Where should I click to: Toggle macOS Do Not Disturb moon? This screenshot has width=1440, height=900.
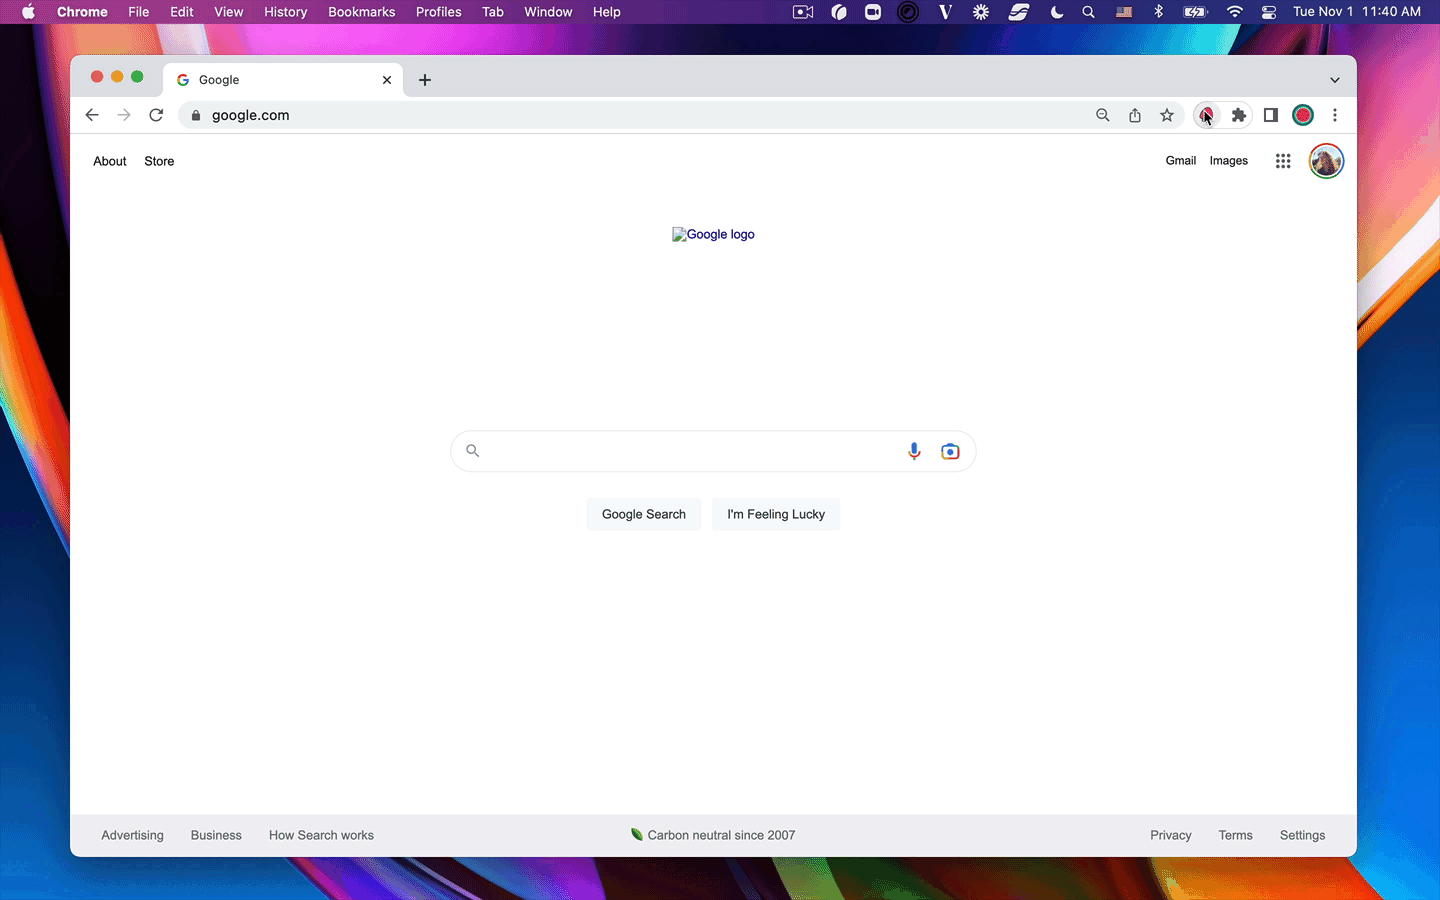[1057, 12]
